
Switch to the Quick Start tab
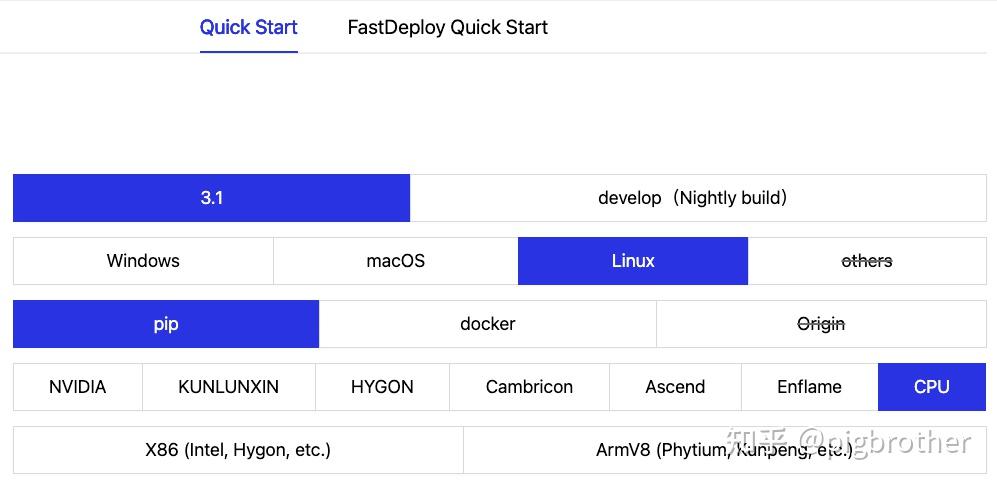248,27
